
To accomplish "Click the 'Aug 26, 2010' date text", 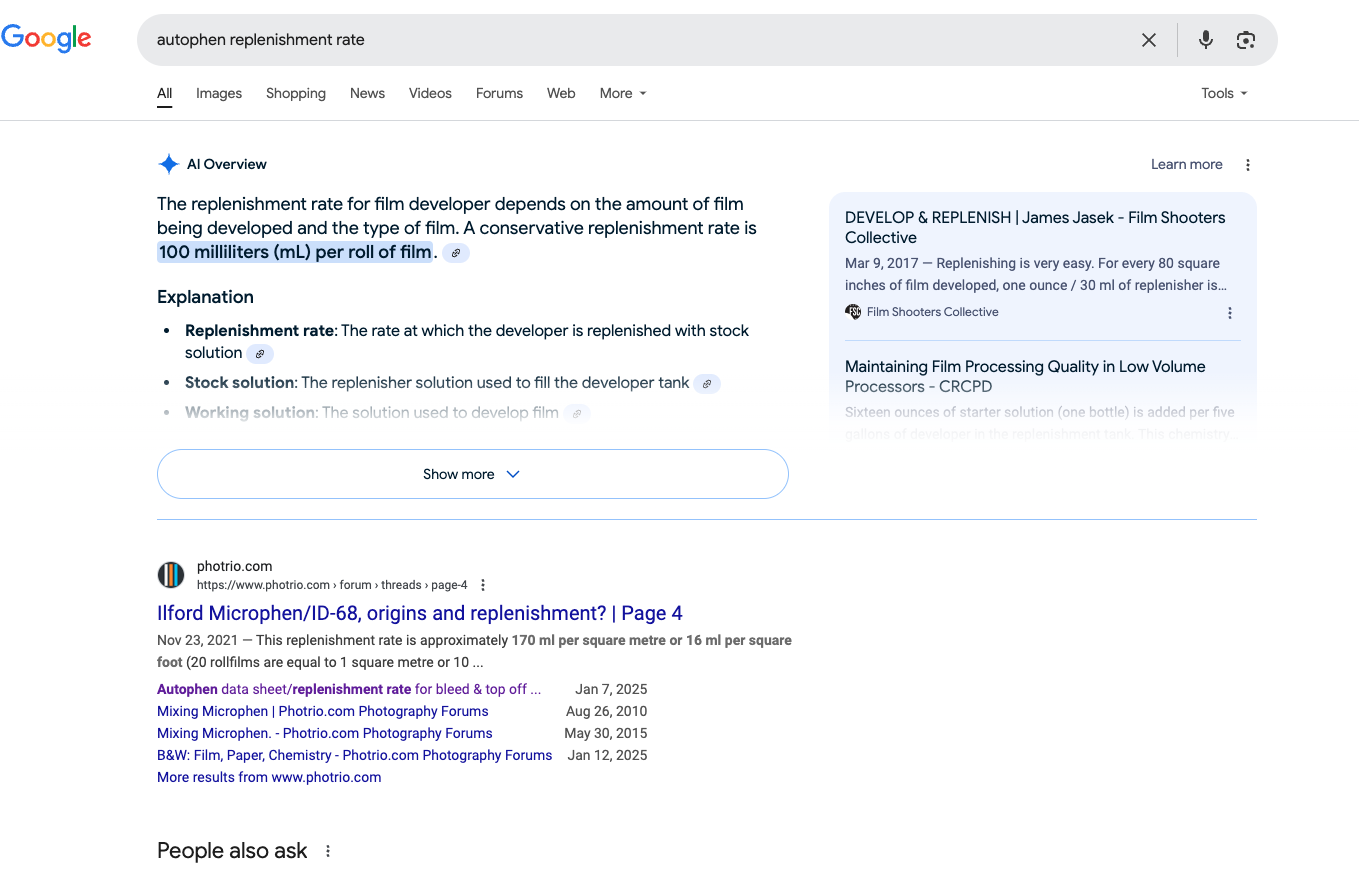I will 606,711.
